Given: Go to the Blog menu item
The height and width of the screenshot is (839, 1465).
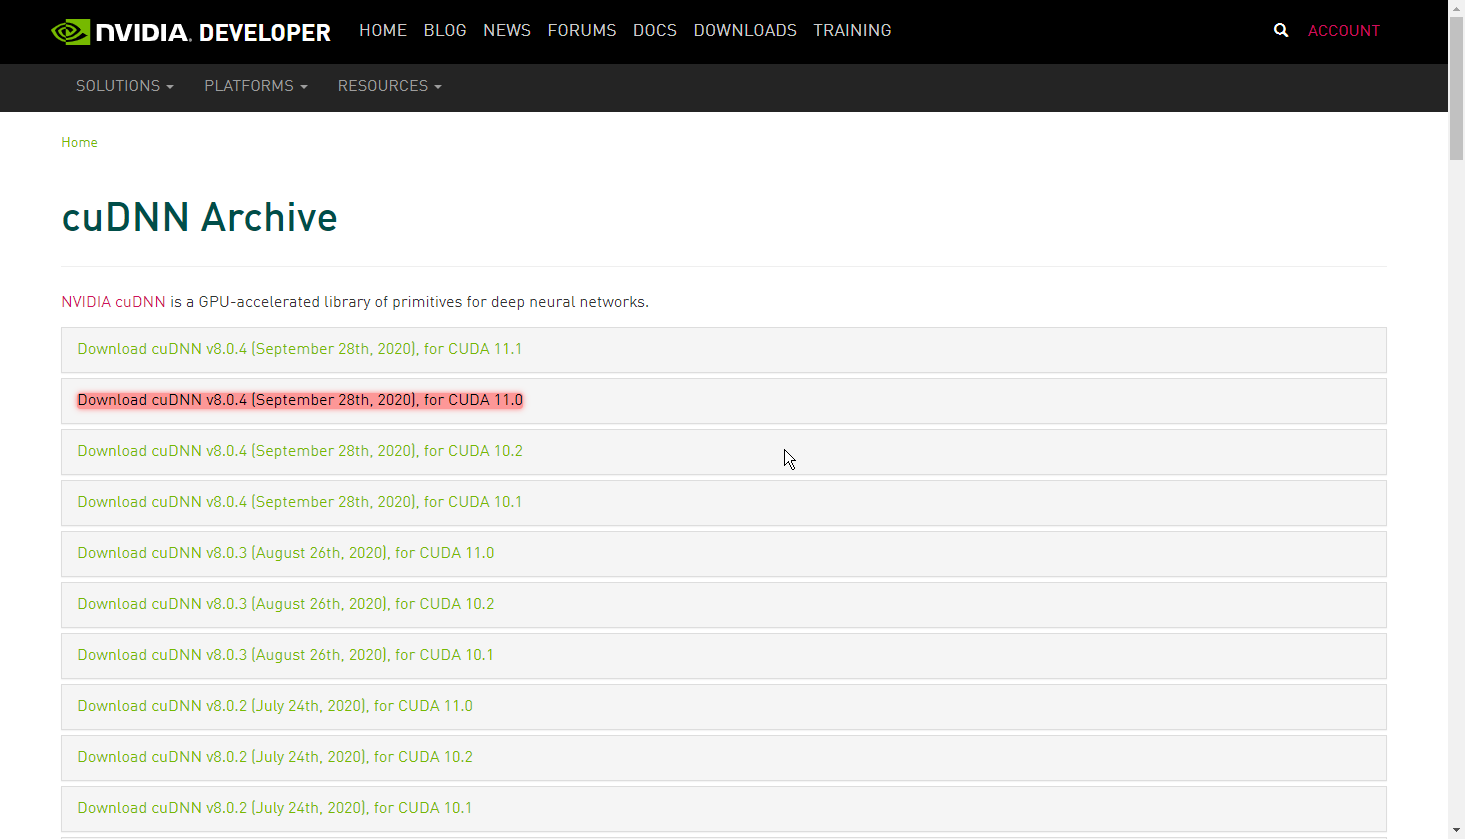Looking at the screenshot, I should [445, 31].
